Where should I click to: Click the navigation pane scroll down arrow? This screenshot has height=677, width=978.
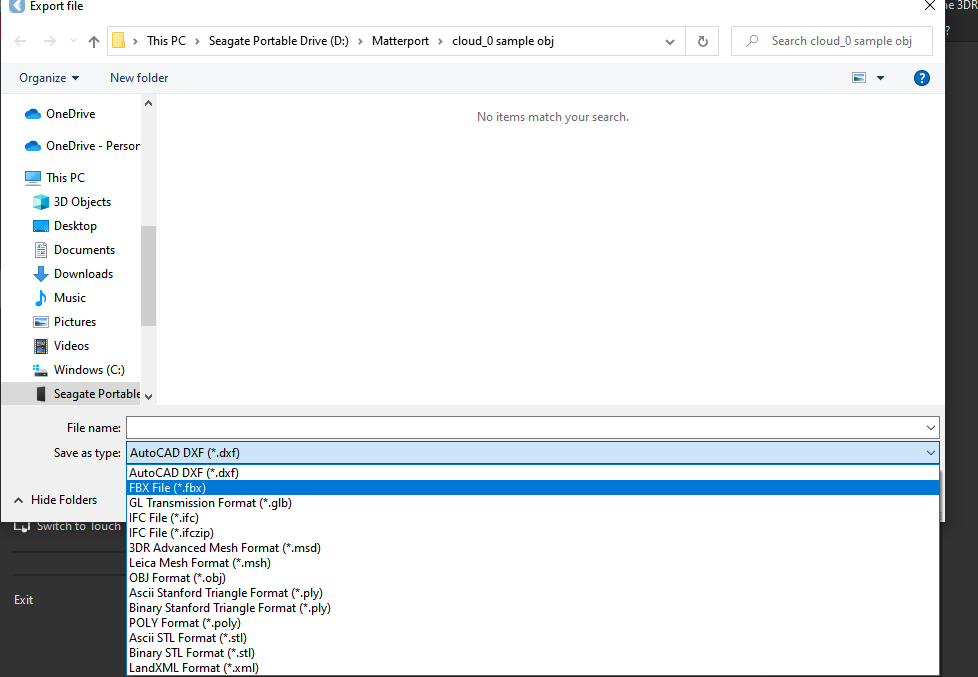click(148, 397)
